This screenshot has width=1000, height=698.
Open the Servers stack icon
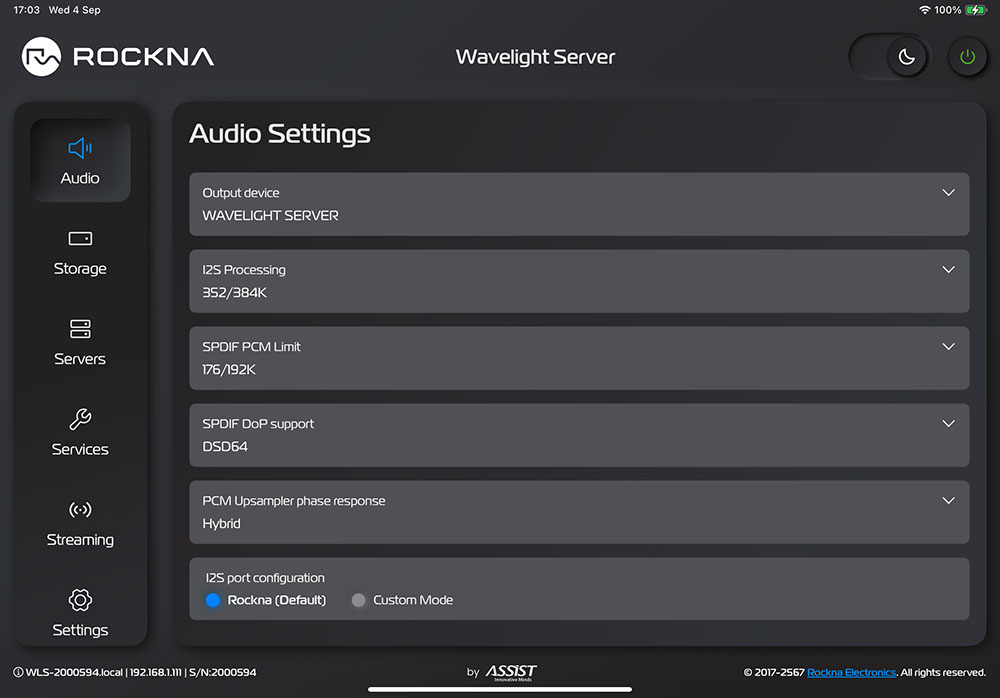pyautogui.click(x=80, y=329)
